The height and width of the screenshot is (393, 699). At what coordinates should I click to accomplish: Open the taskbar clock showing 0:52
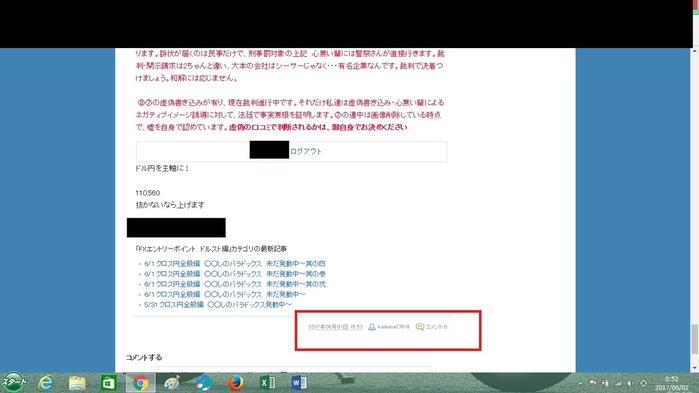tap(671, 383)
